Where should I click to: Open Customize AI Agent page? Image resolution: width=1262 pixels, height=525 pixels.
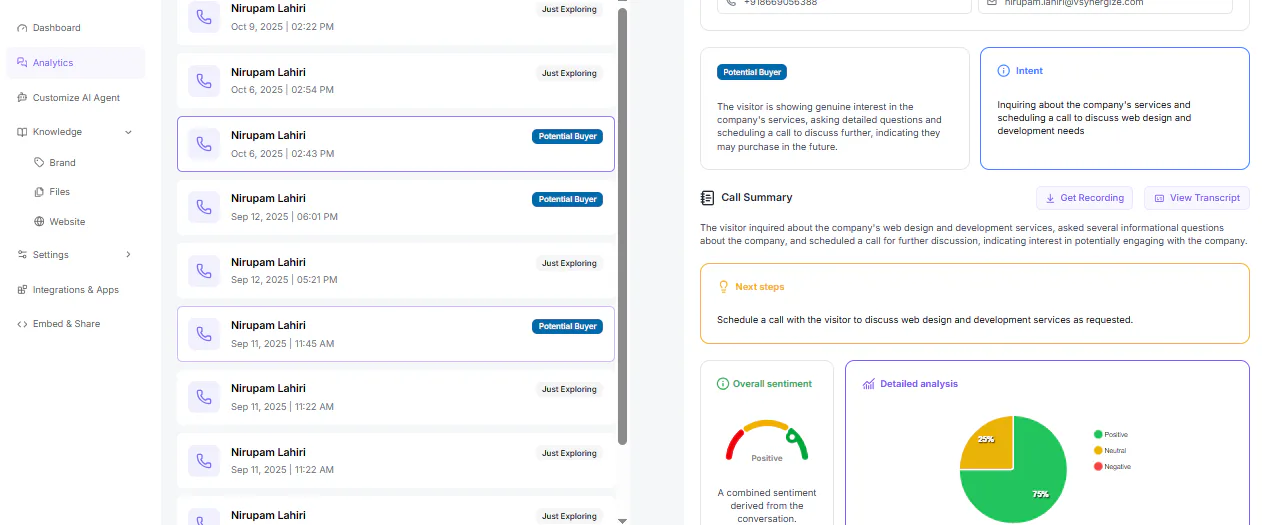coord(75,98)
